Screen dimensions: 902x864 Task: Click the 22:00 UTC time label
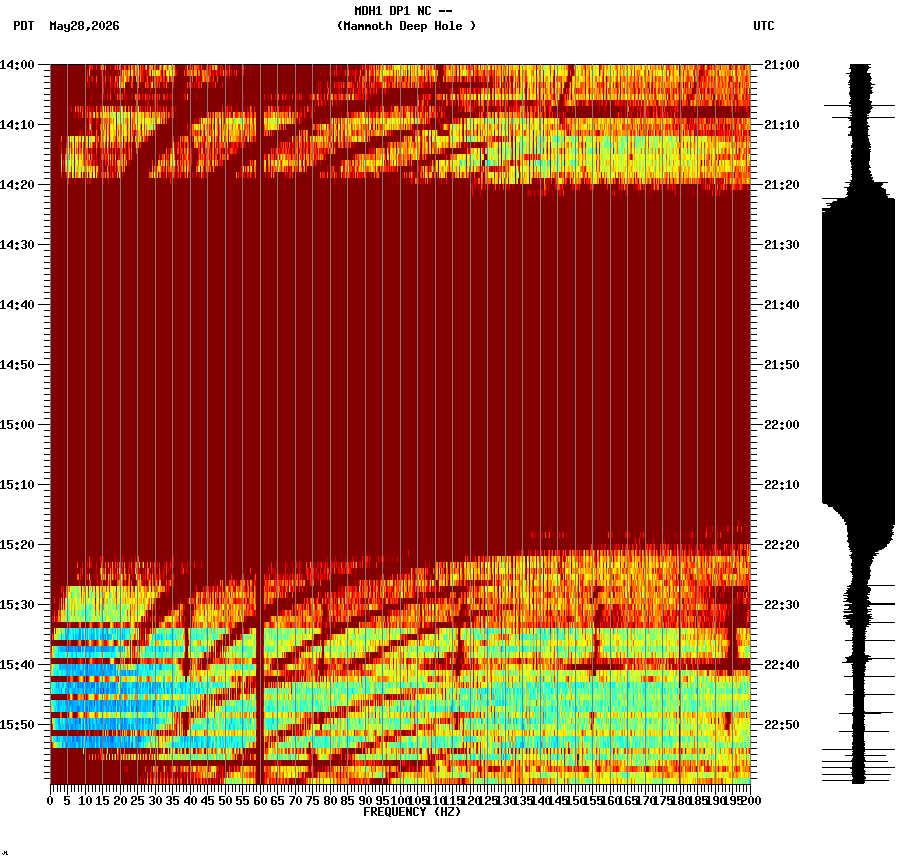782,425
